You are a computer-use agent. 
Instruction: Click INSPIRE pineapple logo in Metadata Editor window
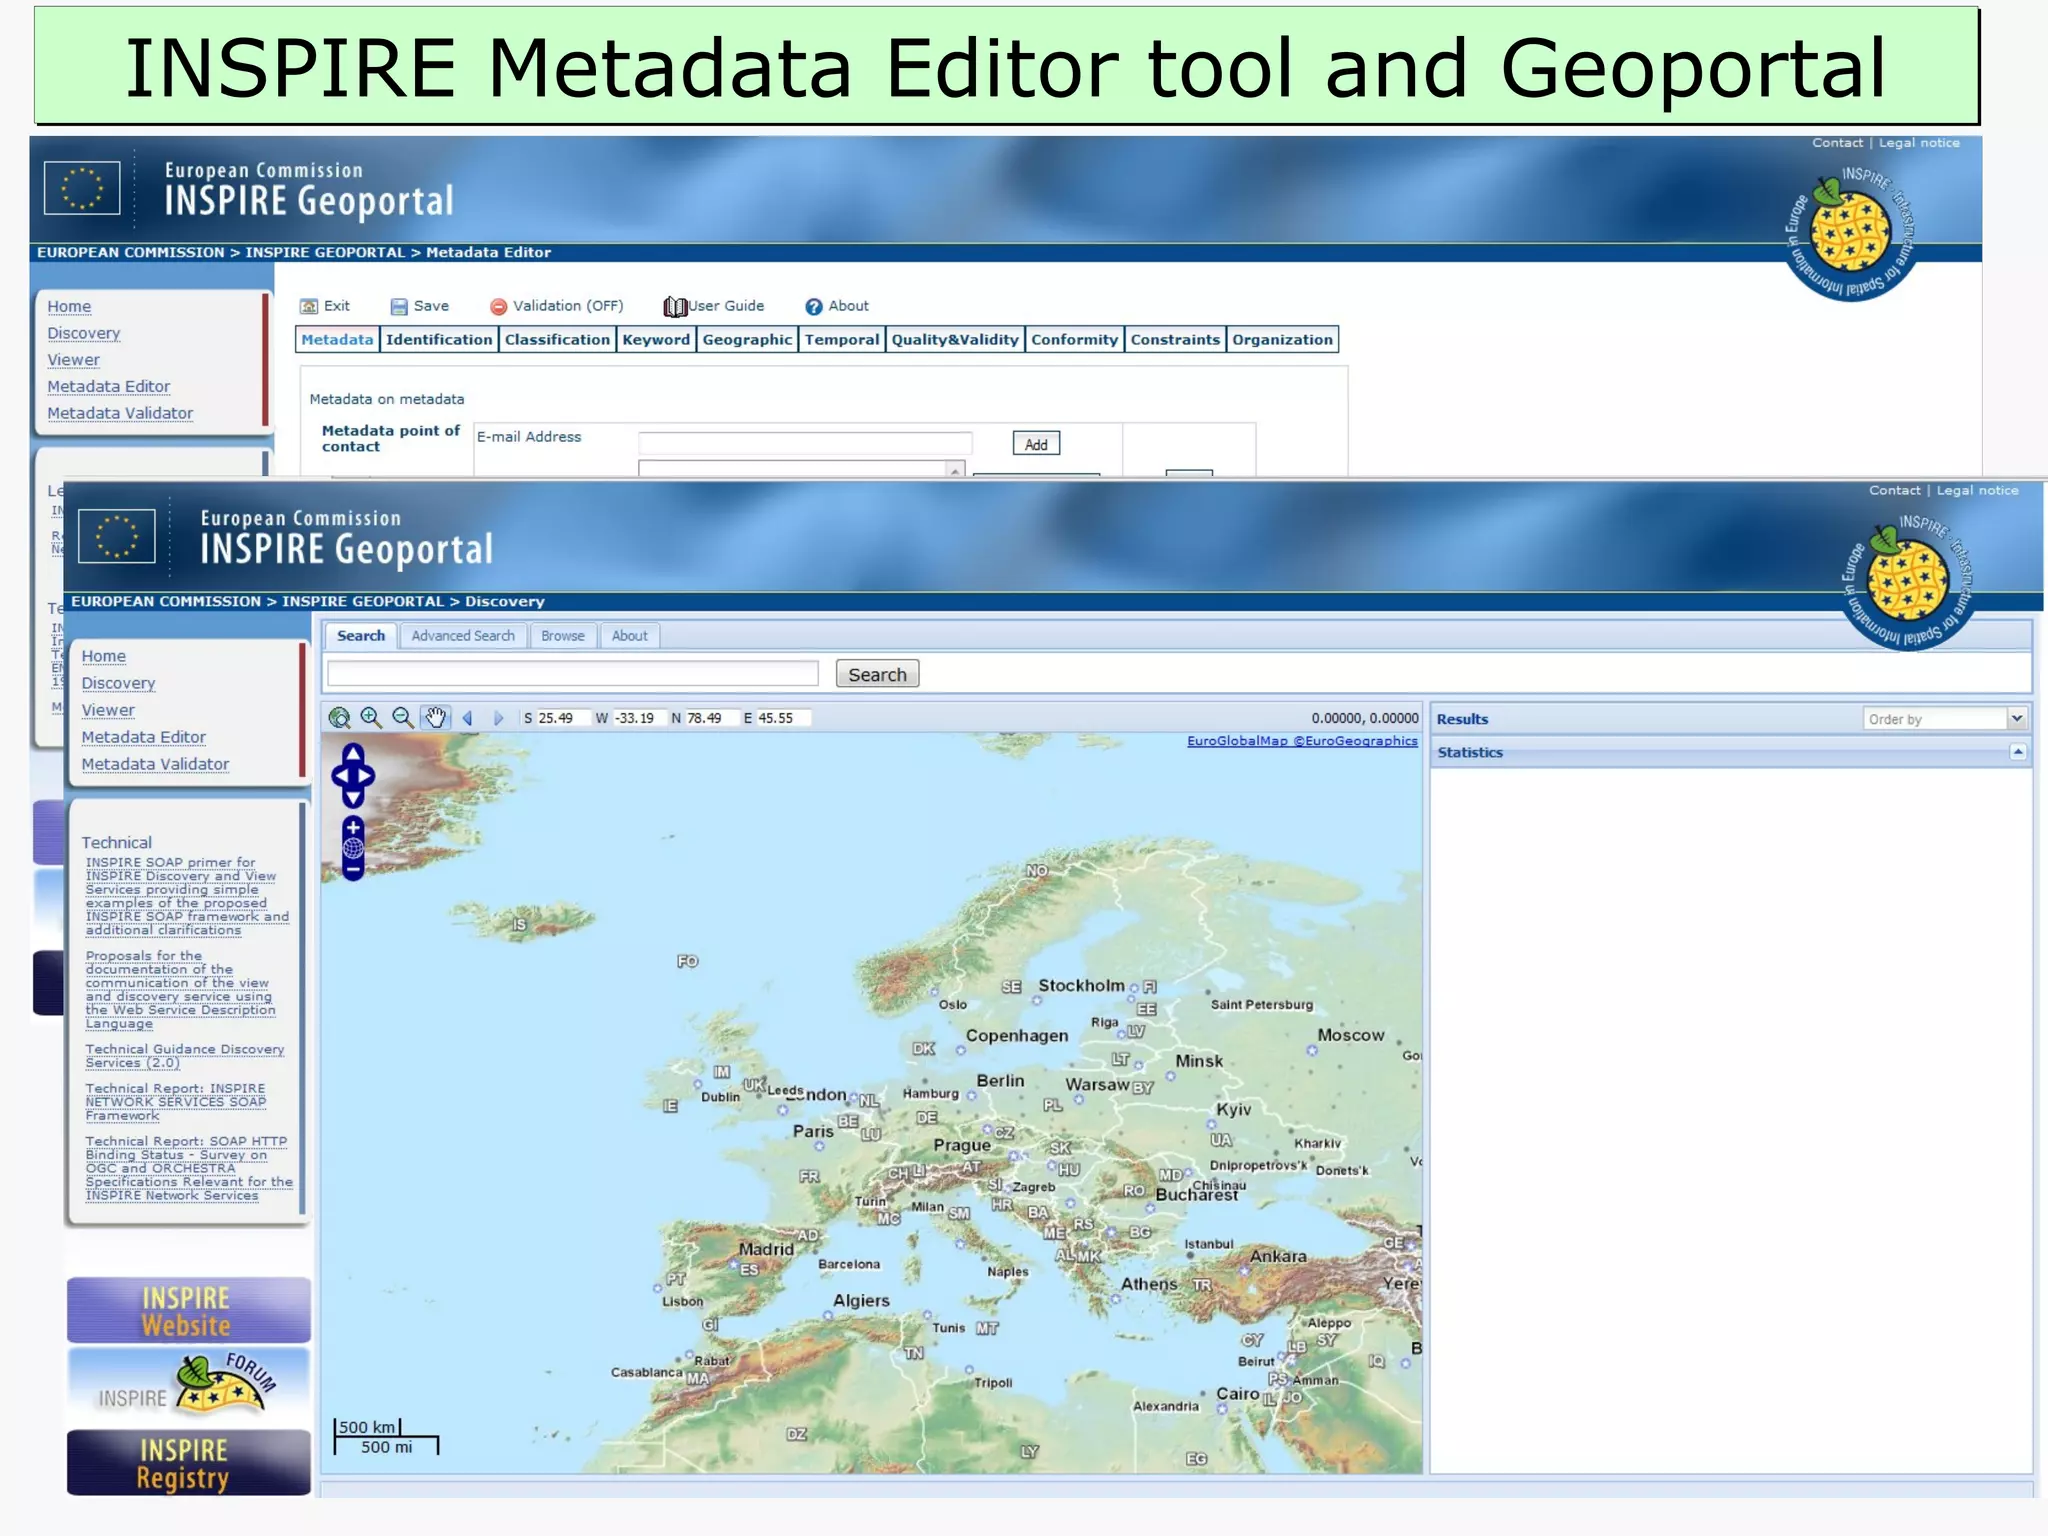point(1850,232)
